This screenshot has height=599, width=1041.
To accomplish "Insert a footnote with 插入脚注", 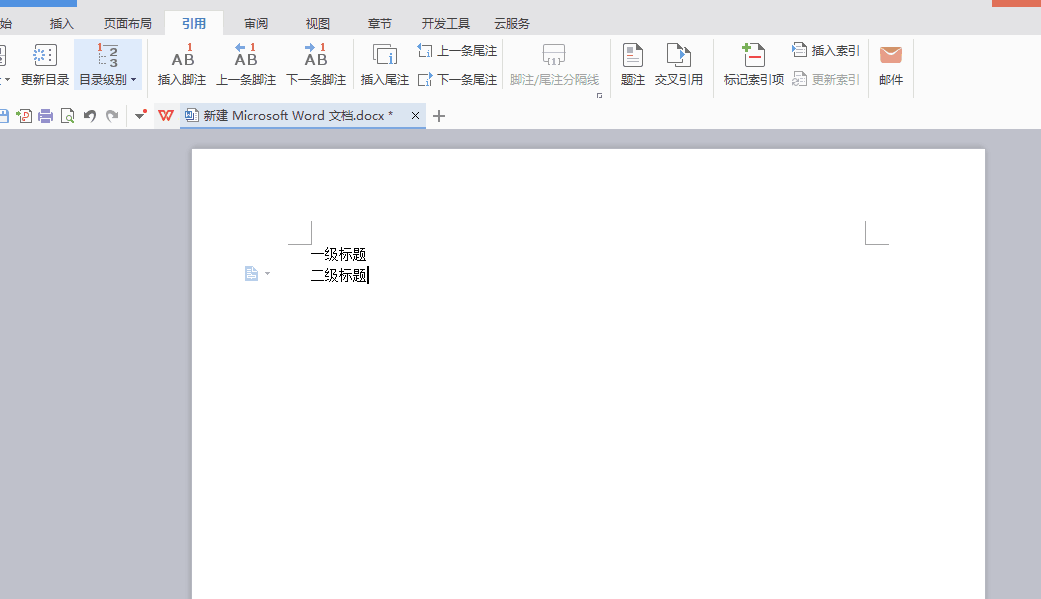I will coord(182,64).
